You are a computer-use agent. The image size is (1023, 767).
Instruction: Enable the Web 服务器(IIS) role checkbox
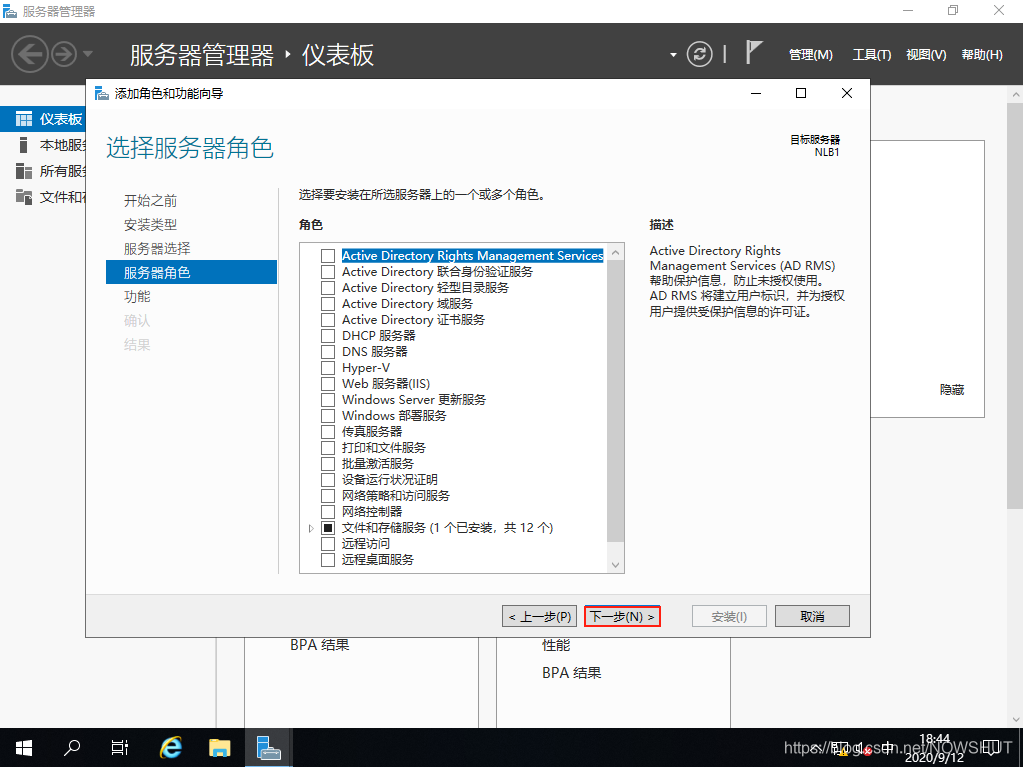tap(328, 384)
